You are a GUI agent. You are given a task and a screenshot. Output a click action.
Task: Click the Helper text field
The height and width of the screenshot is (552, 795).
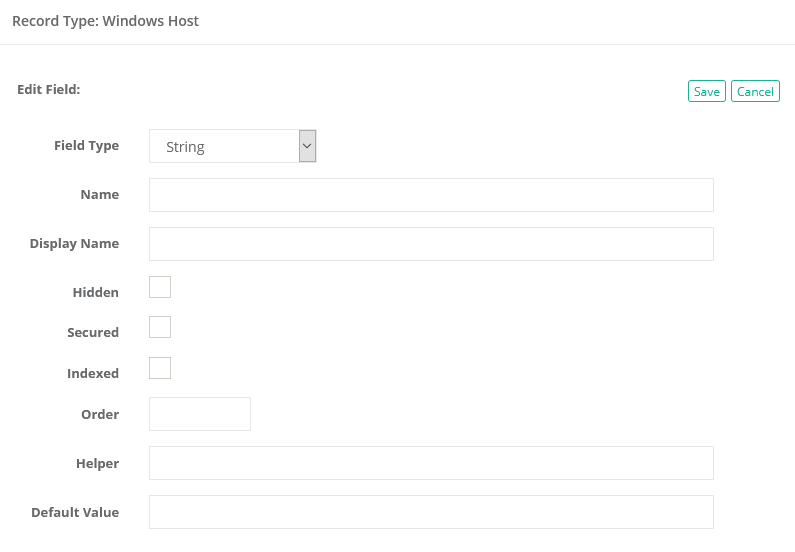tap(431, 463)
